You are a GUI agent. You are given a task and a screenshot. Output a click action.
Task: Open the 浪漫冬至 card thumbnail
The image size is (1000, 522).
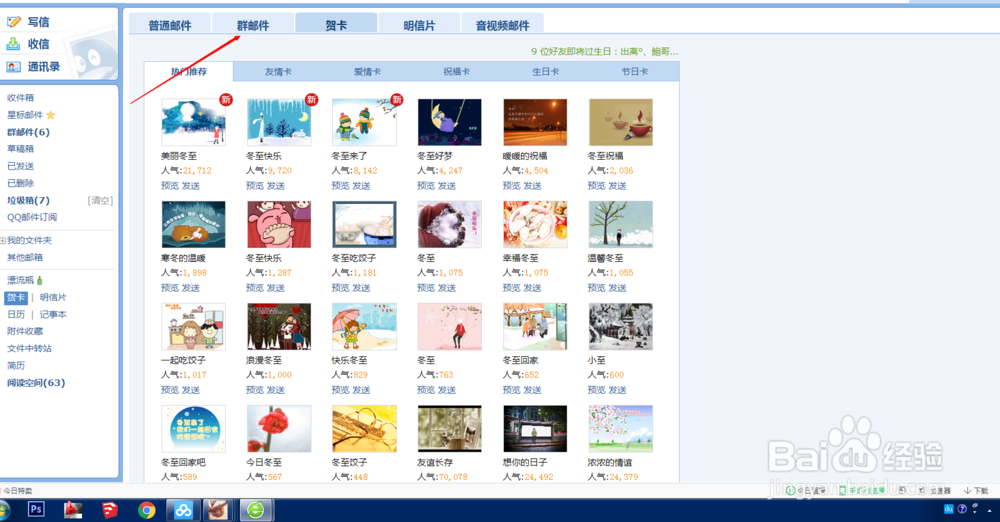point(279,327)
